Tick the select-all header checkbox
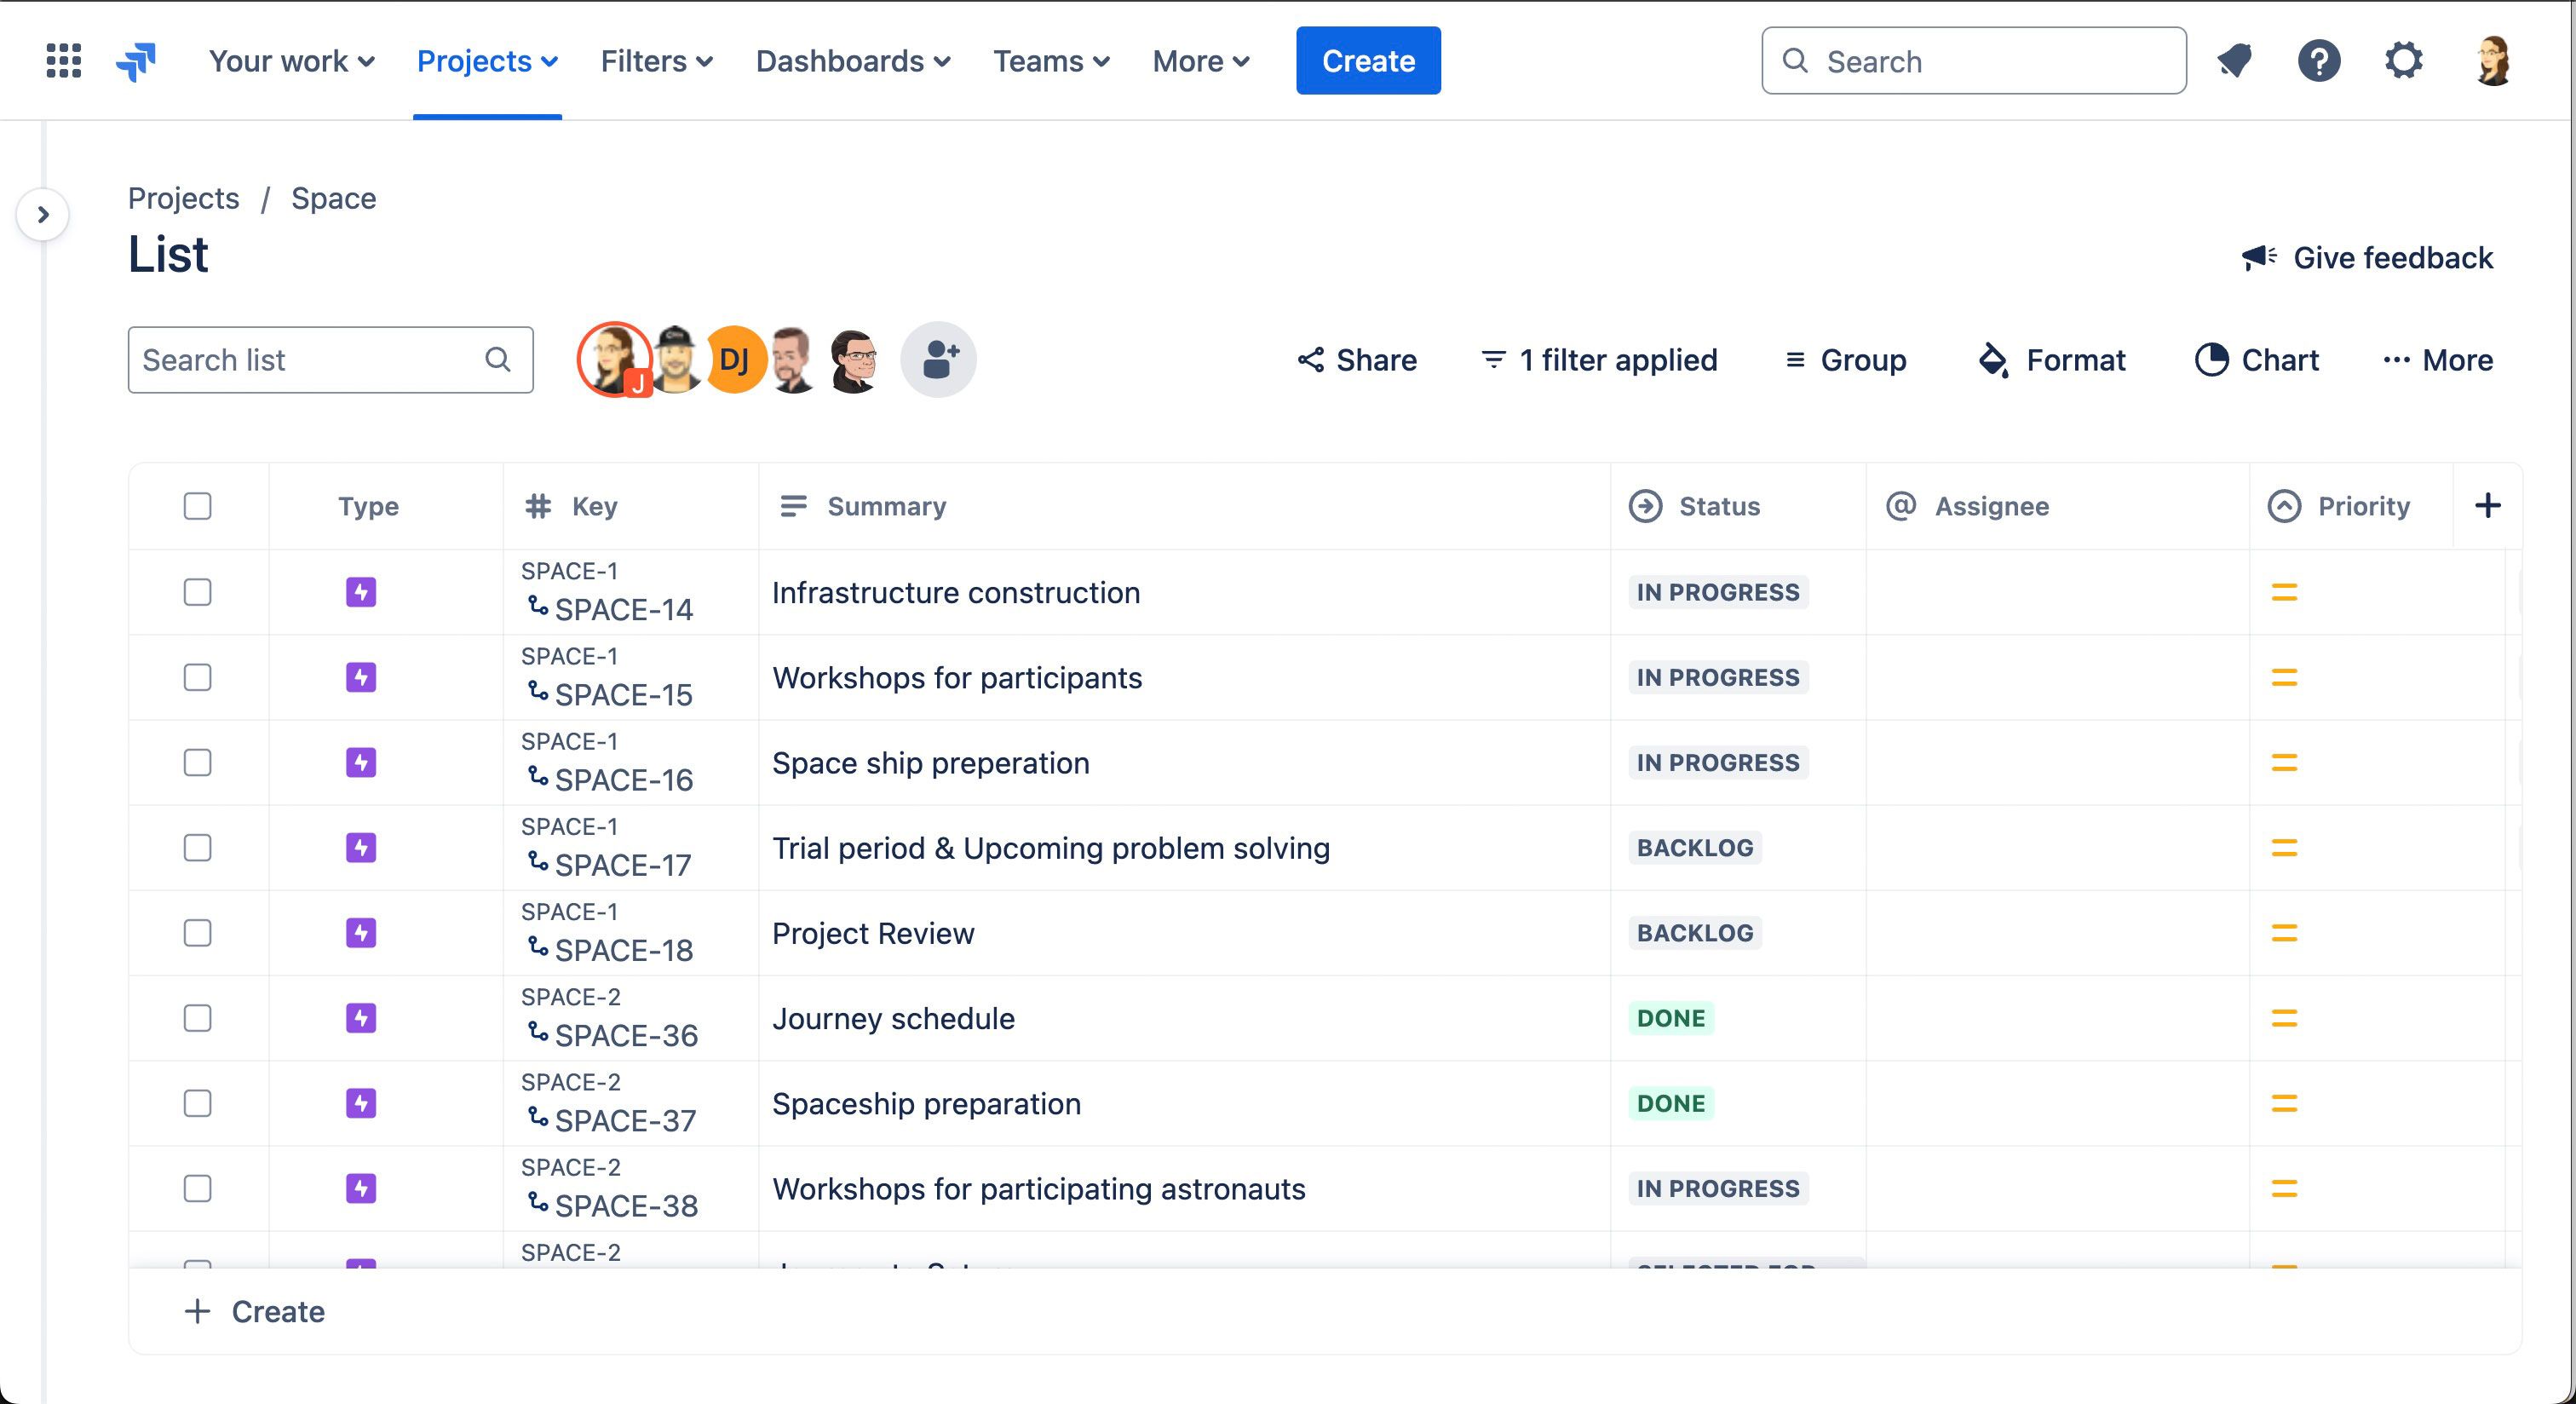2576x1404 pixels. point(197,506)
